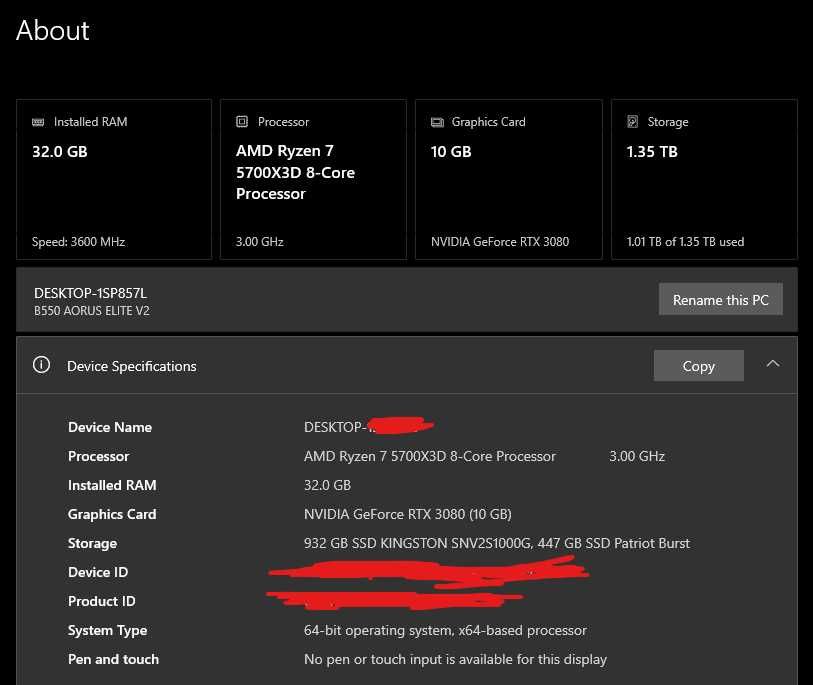Click the Installed RAM label in specifications list
Viewport: 813px width, 685px height.
[112, 485]
